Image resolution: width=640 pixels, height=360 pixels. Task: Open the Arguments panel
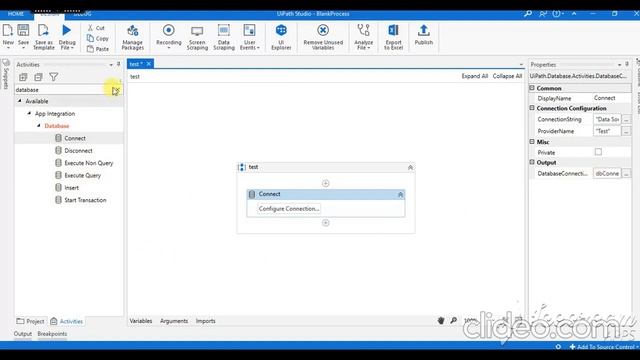pyautogui.click(x=174, y=321)
